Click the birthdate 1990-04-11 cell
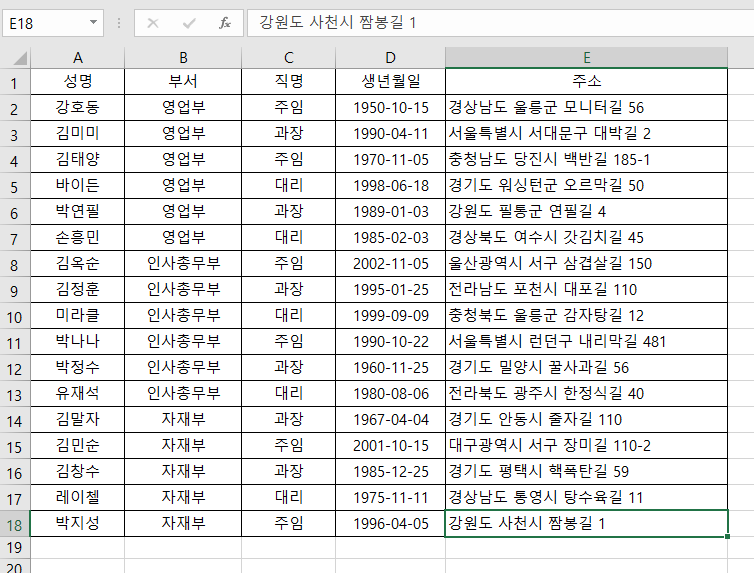 [x=390, y=133]
